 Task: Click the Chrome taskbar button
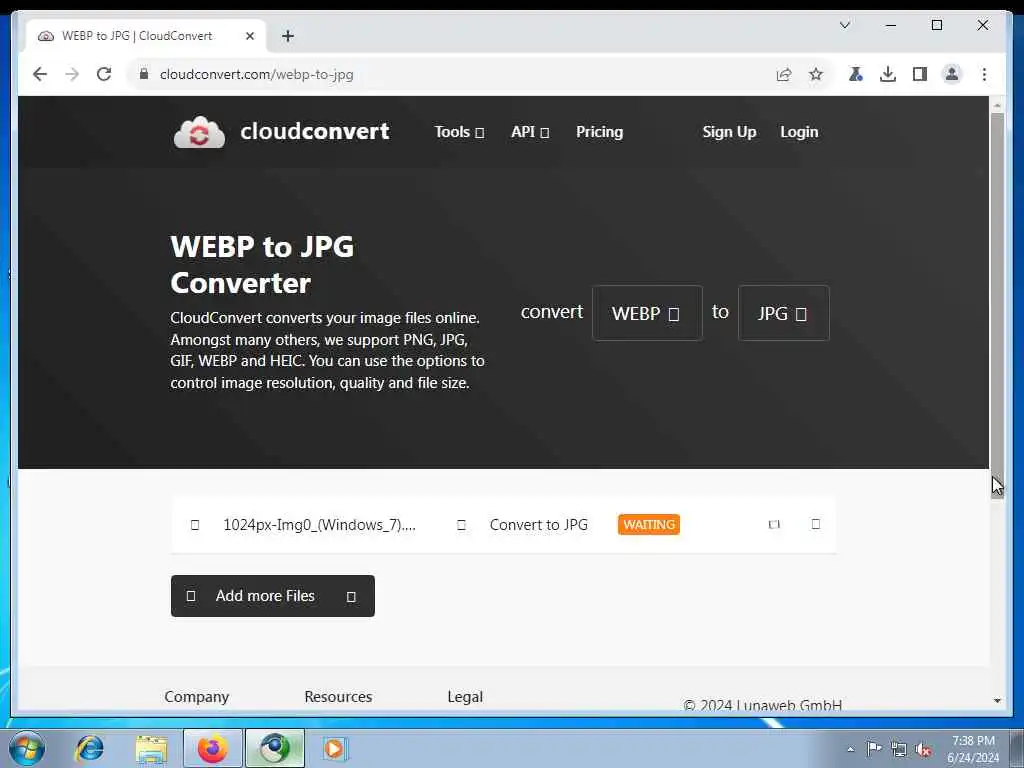click(275, 748)
